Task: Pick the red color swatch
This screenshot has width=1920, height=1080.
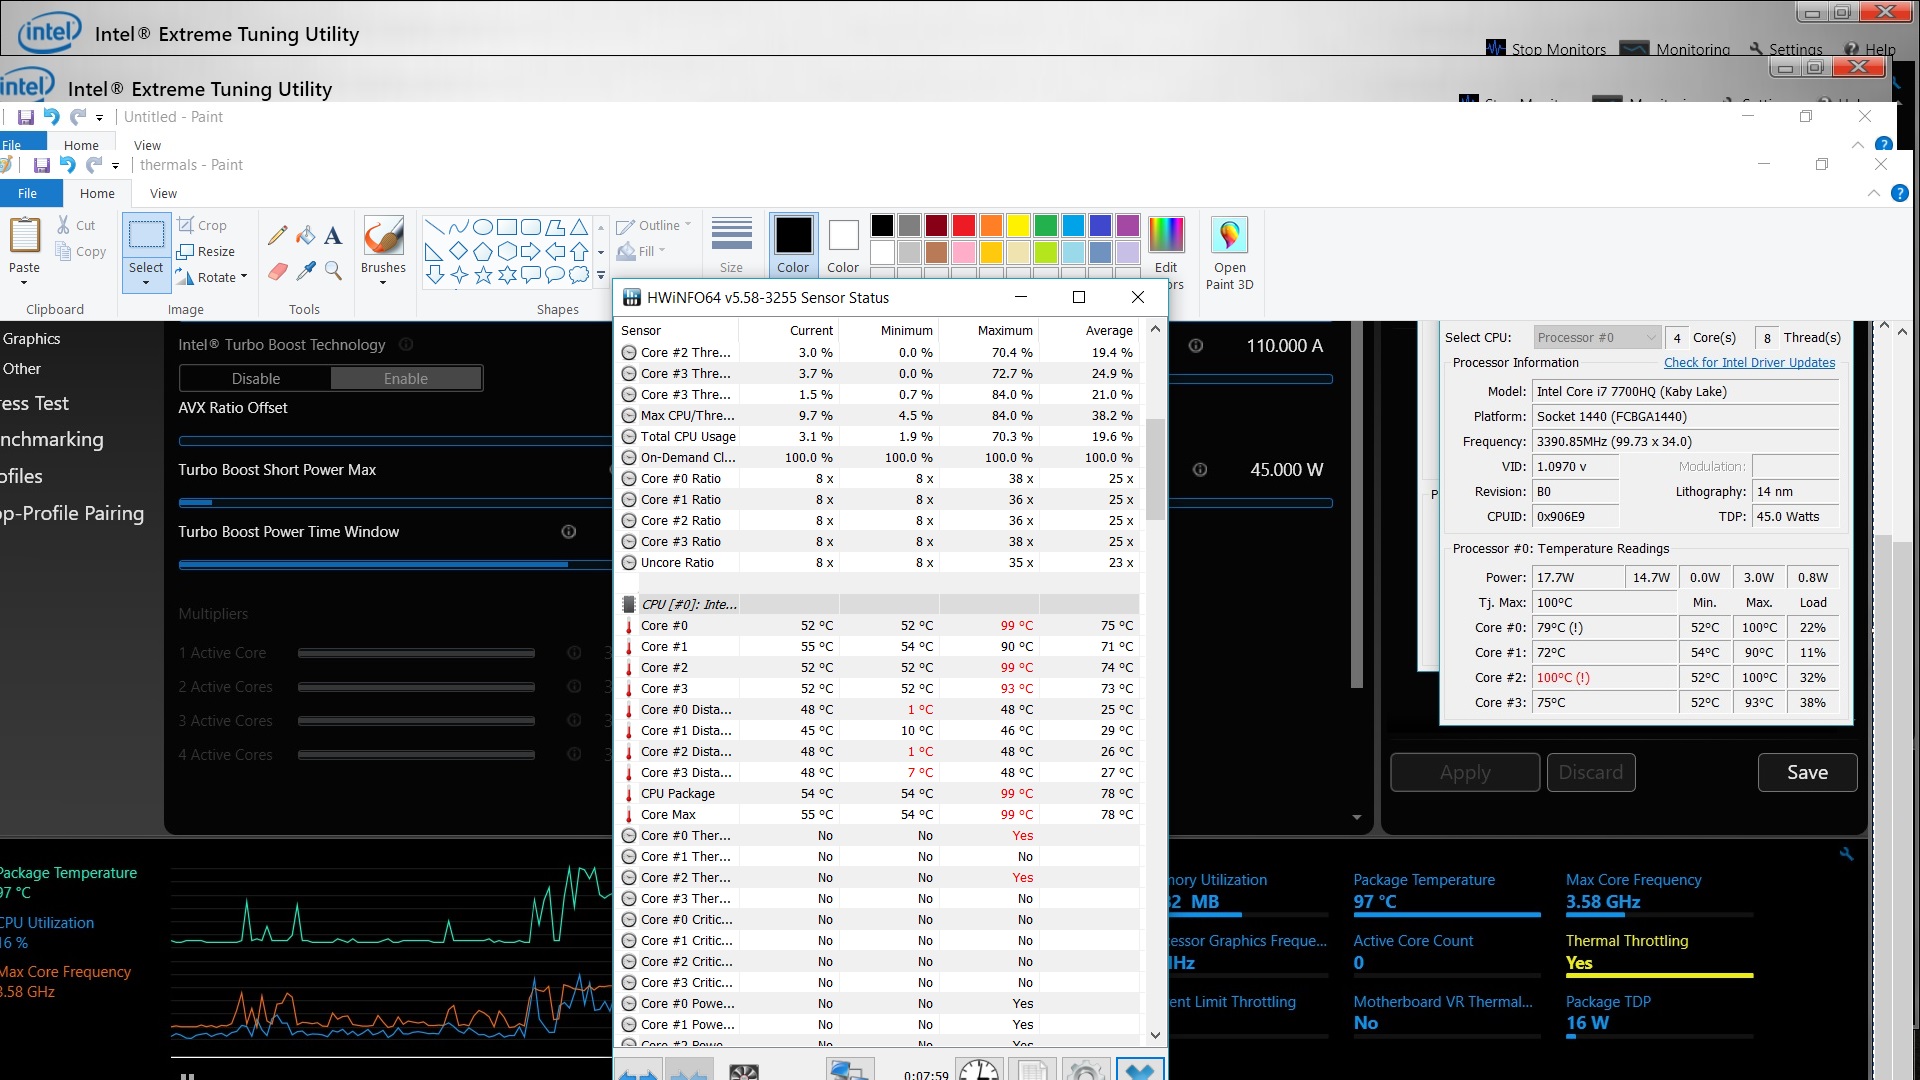Action: 964,225
